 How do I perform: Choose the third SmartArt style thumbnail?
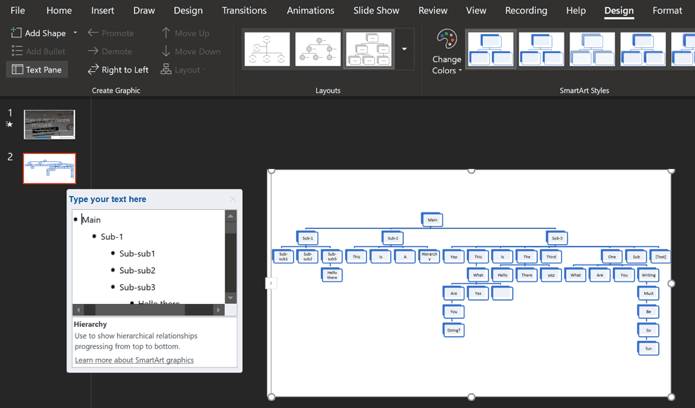click(x=592, y=49)
